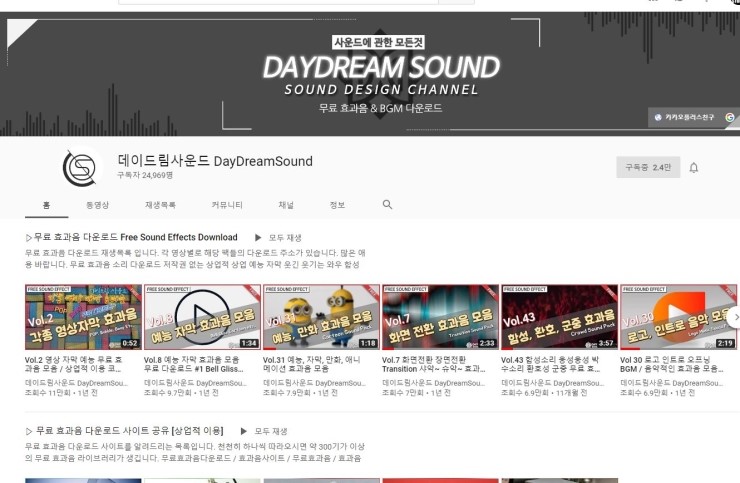Open the Vol.43 함성, 환호, 군중 효과음 thumbnail
The height and width of the screenshot is (483, 740).
pyautogui.click(x=559, y=317)
